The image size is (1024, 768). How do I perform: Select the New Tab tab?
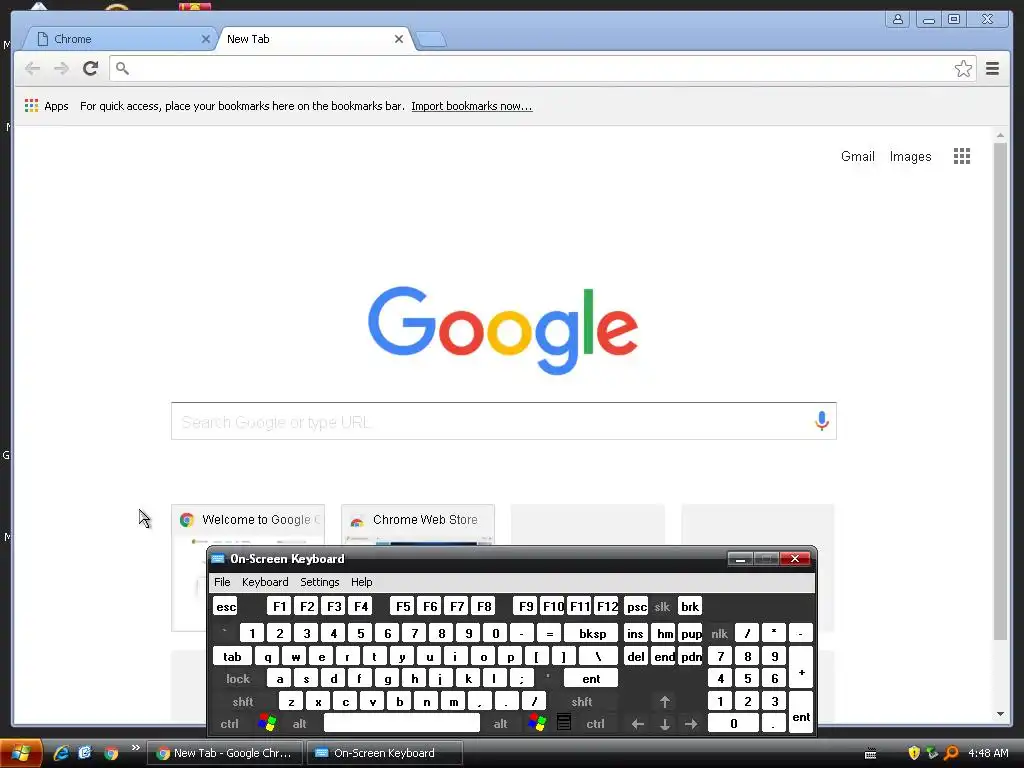(x=313, y=39)
